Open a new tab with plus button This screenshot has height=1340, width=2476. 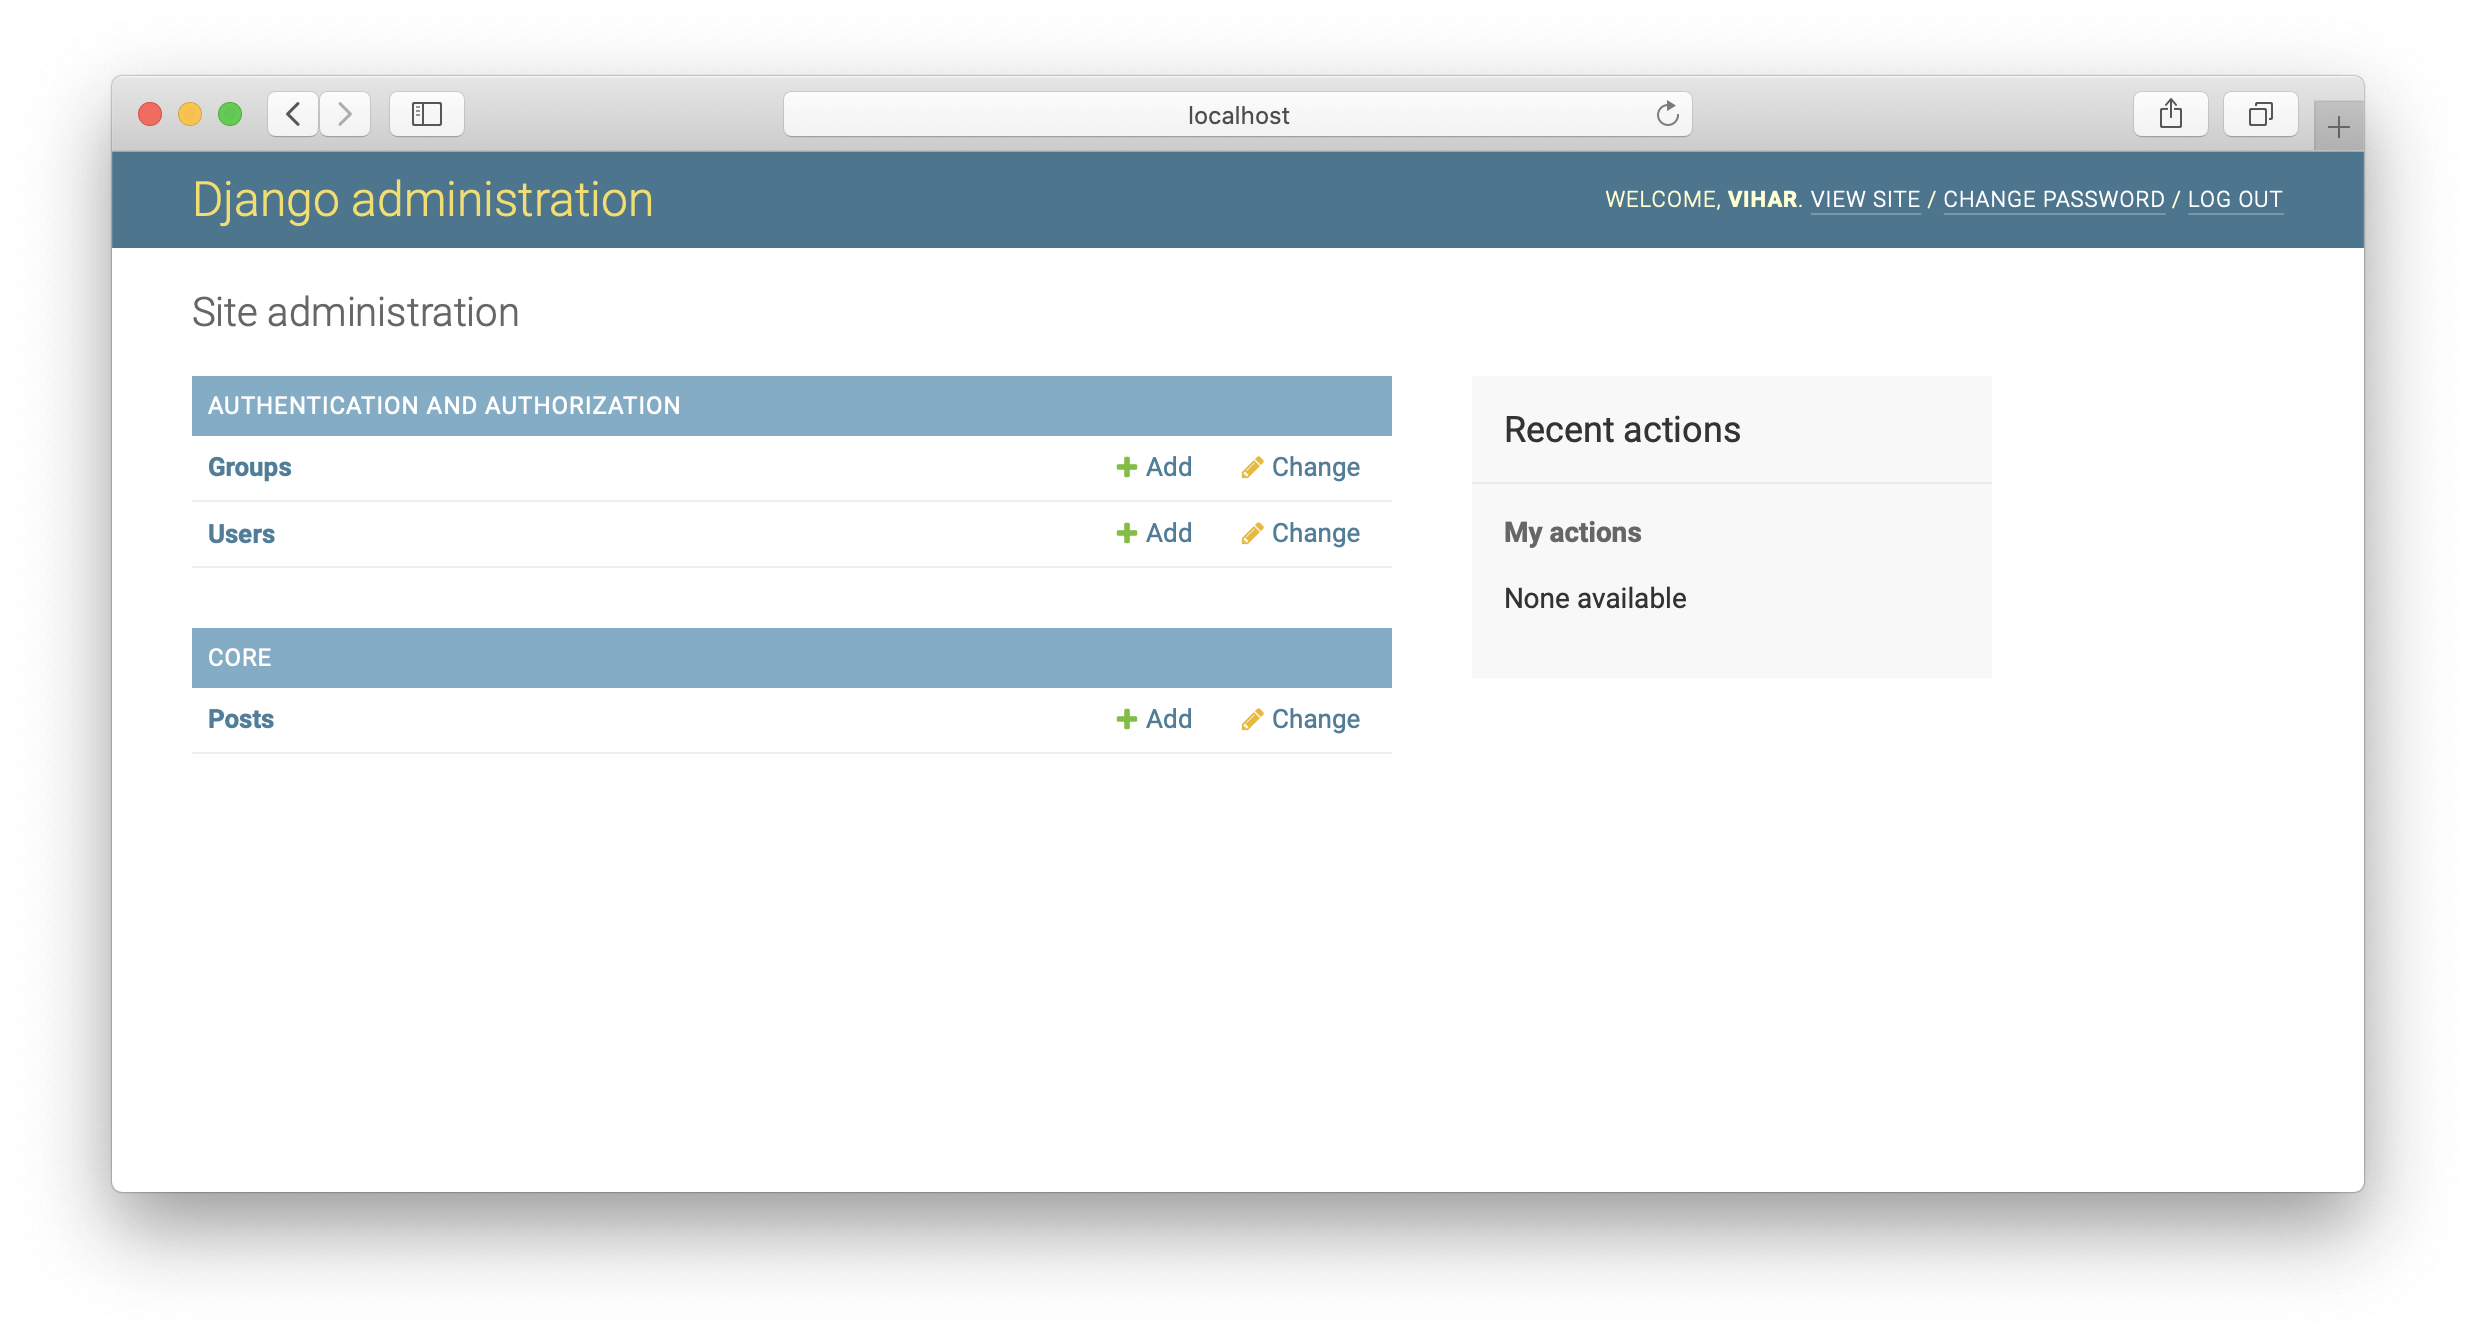(x=2338, y=127)
